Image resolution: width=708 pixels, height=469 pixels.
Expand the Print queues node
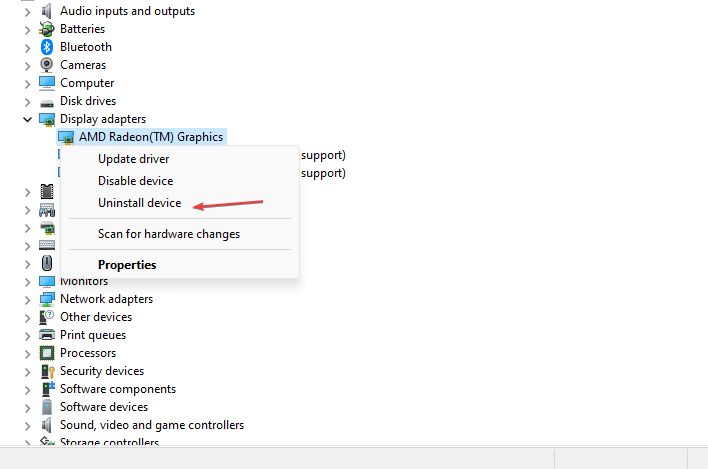[x=28, y=336]
